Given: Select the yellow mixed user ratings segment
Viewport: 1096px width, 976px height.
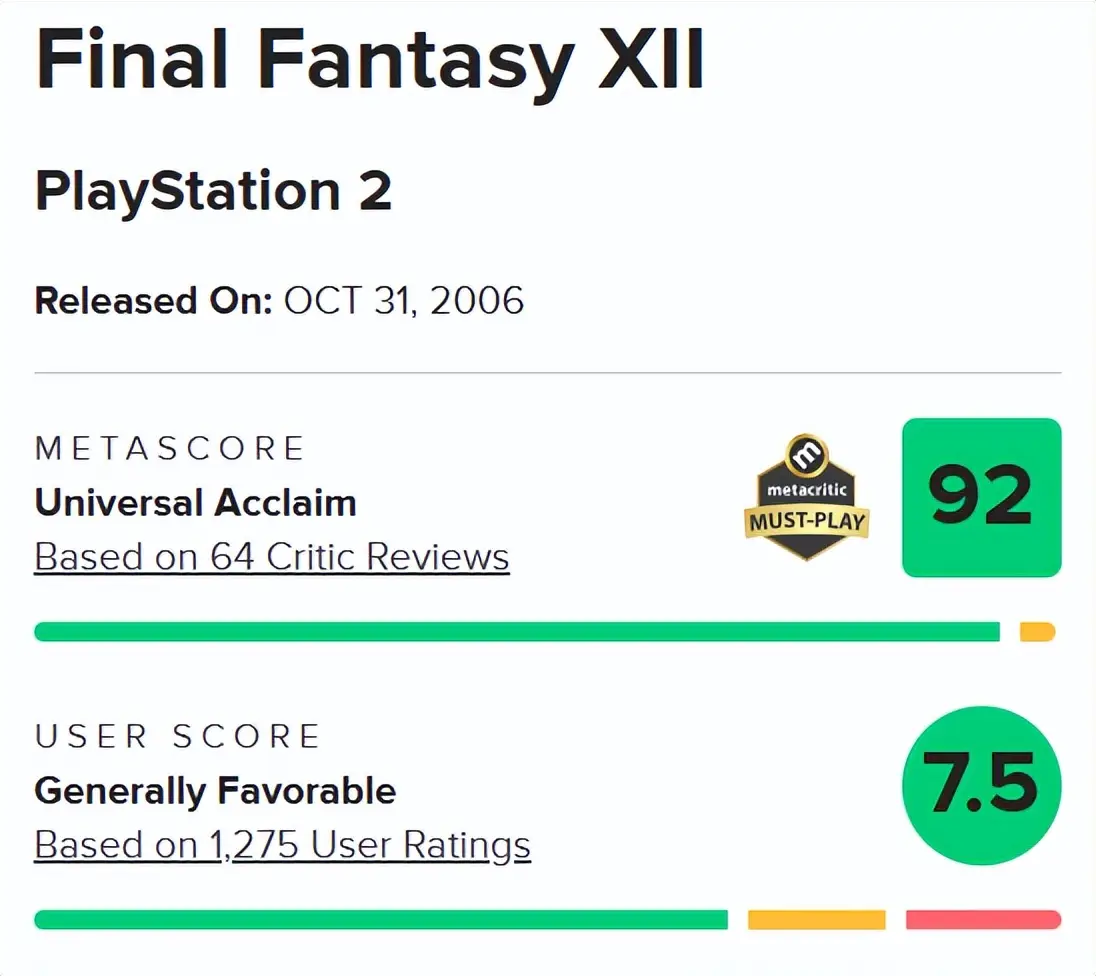Looking at the screenshot, I should (x=816, y=919).
